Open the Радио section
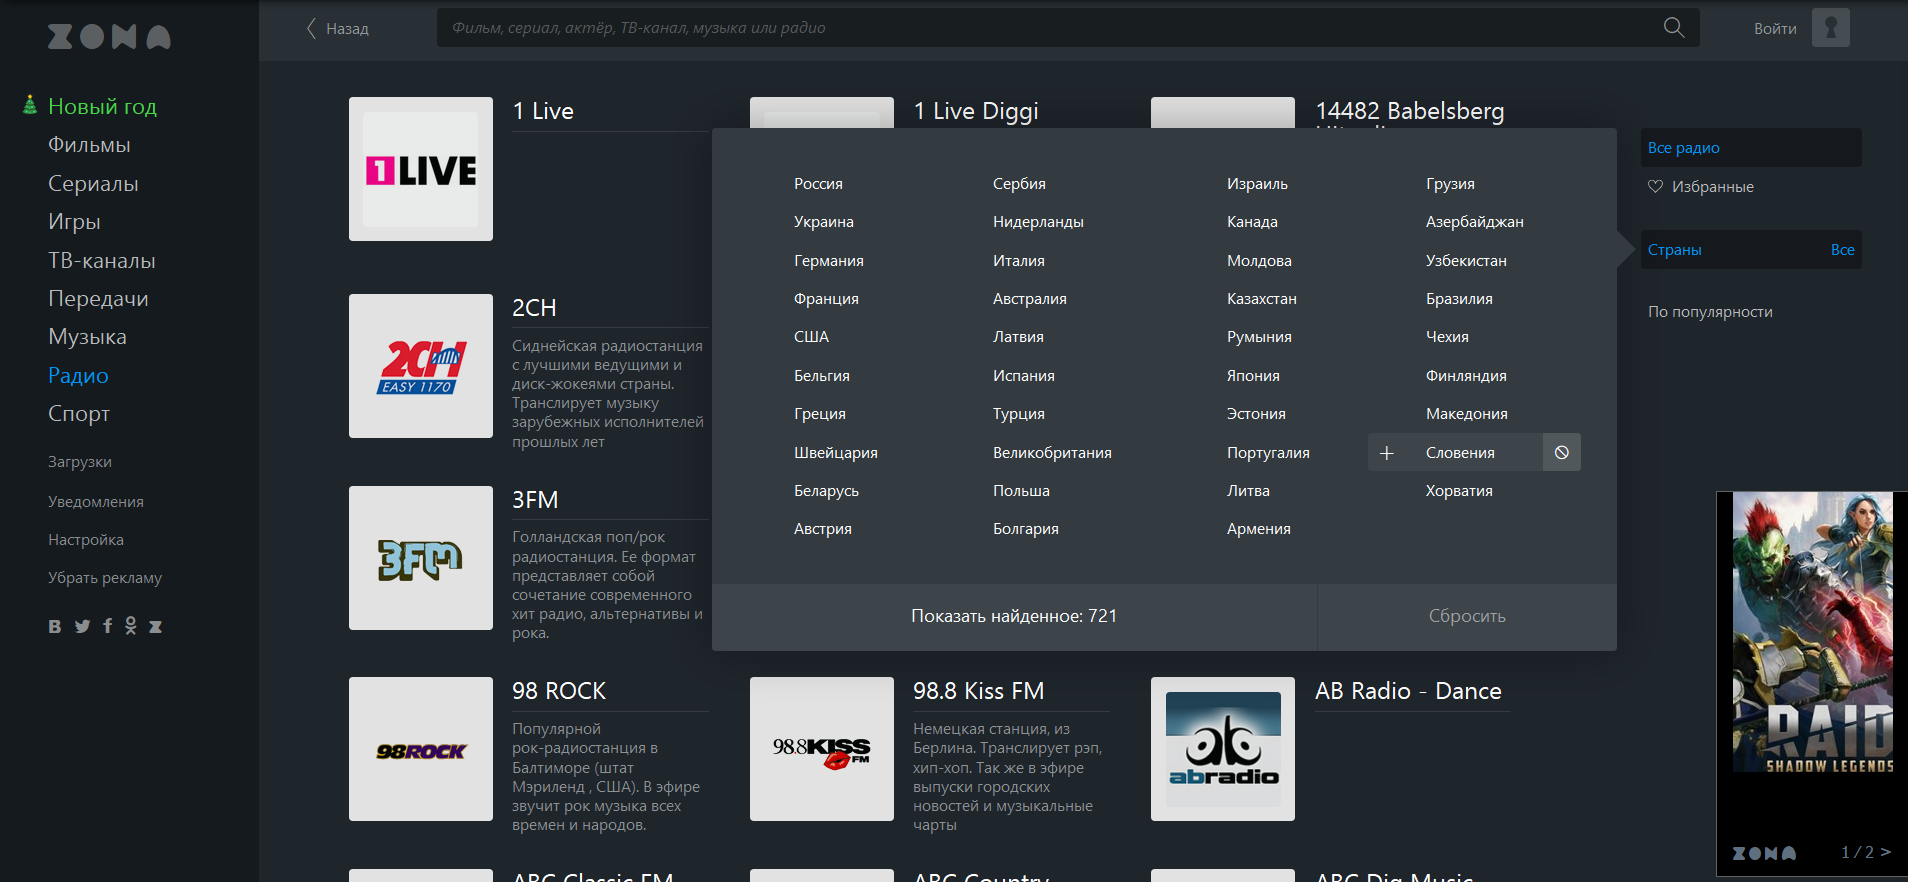 (x=78, y=376)
